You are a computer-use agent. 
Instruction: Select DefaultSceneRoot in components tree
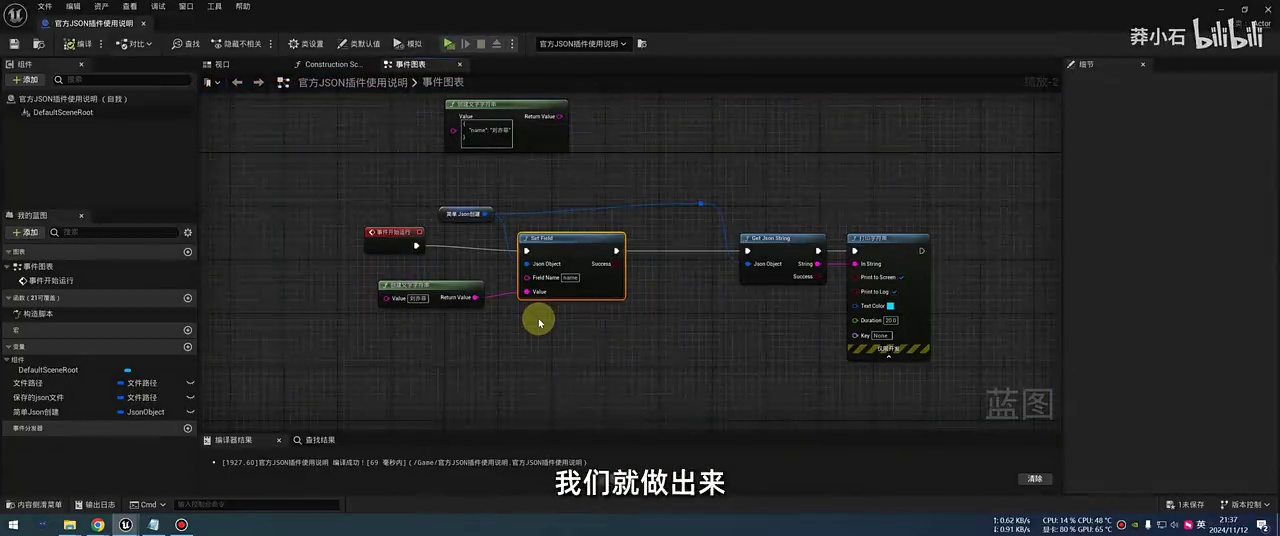click(x=62, y=112)
